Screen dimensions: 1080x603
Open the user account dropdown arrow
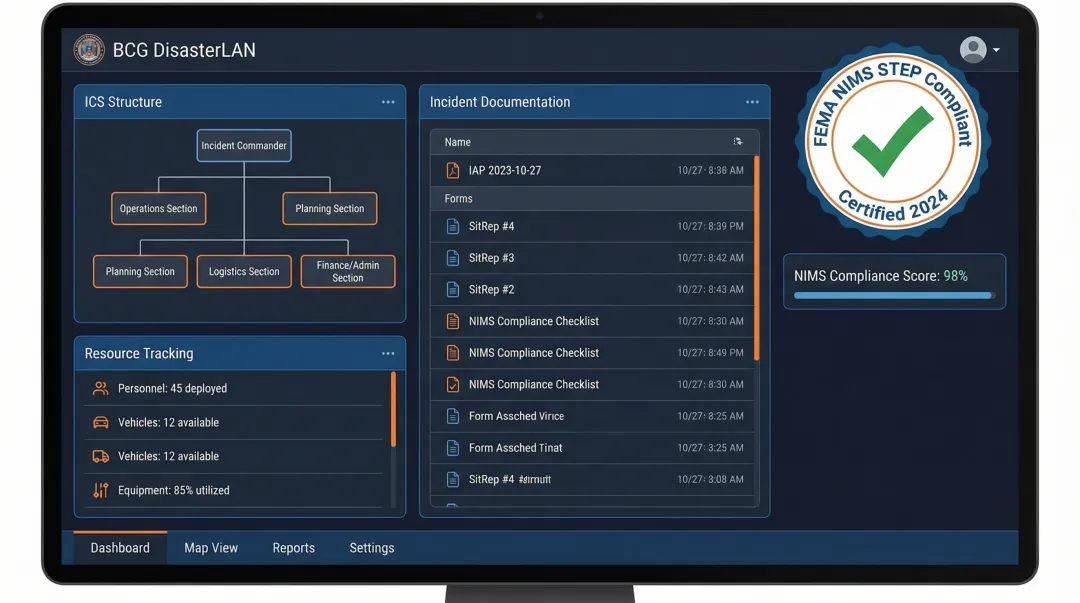point(996,50)
